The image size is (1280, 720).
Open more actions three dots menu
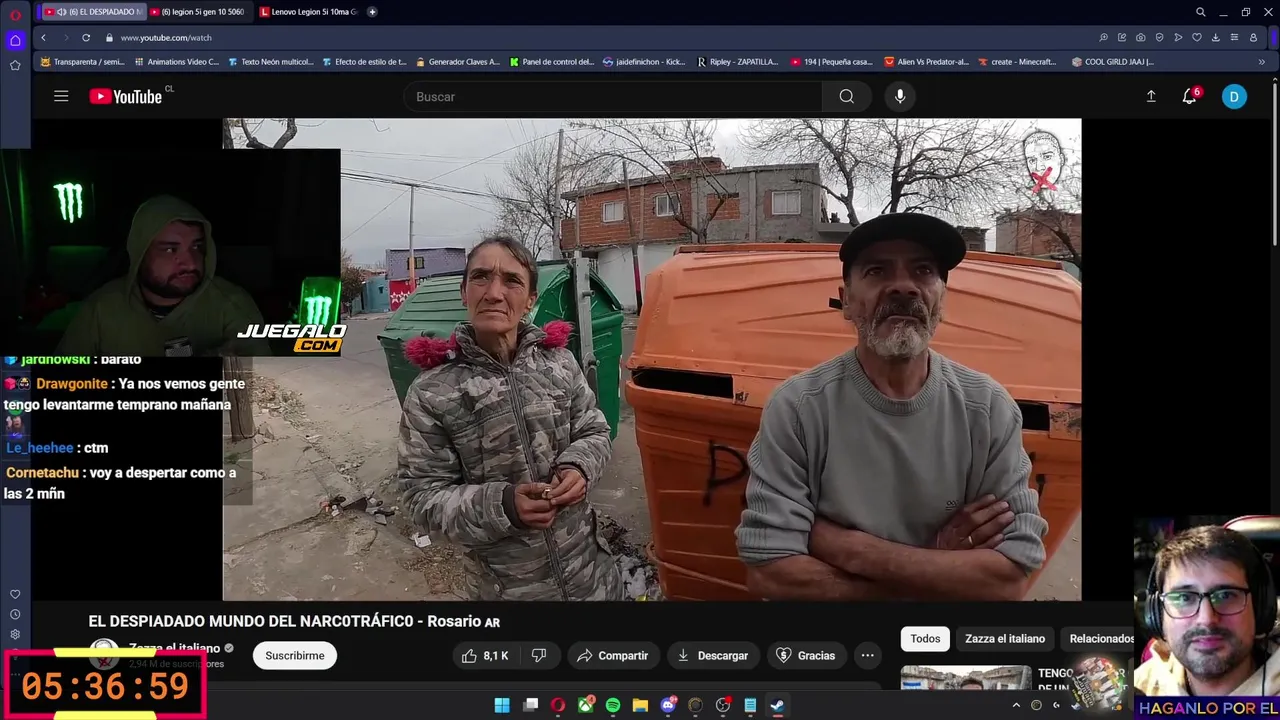coord(868,655)
